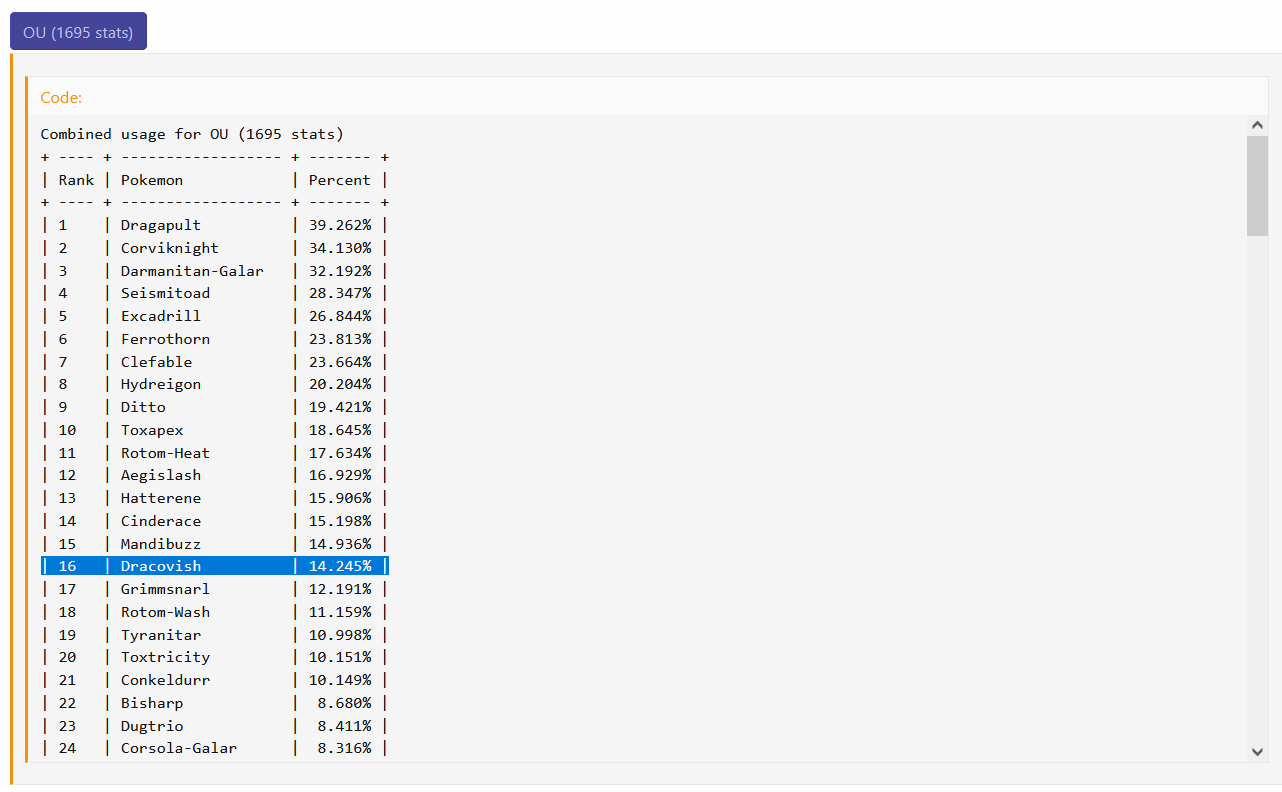1282x792 pixels.
Task: Select the Toxapex entry
Action: coord(152,430)
